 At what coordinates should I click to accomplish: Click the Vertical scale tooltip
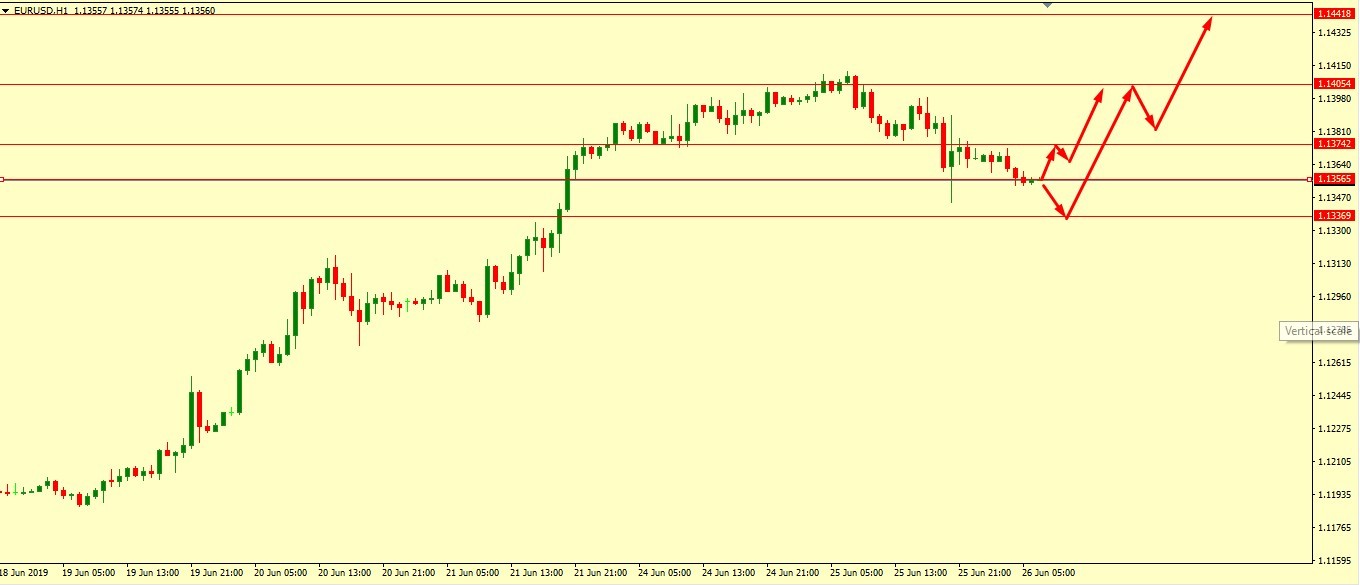[1318, 330]
